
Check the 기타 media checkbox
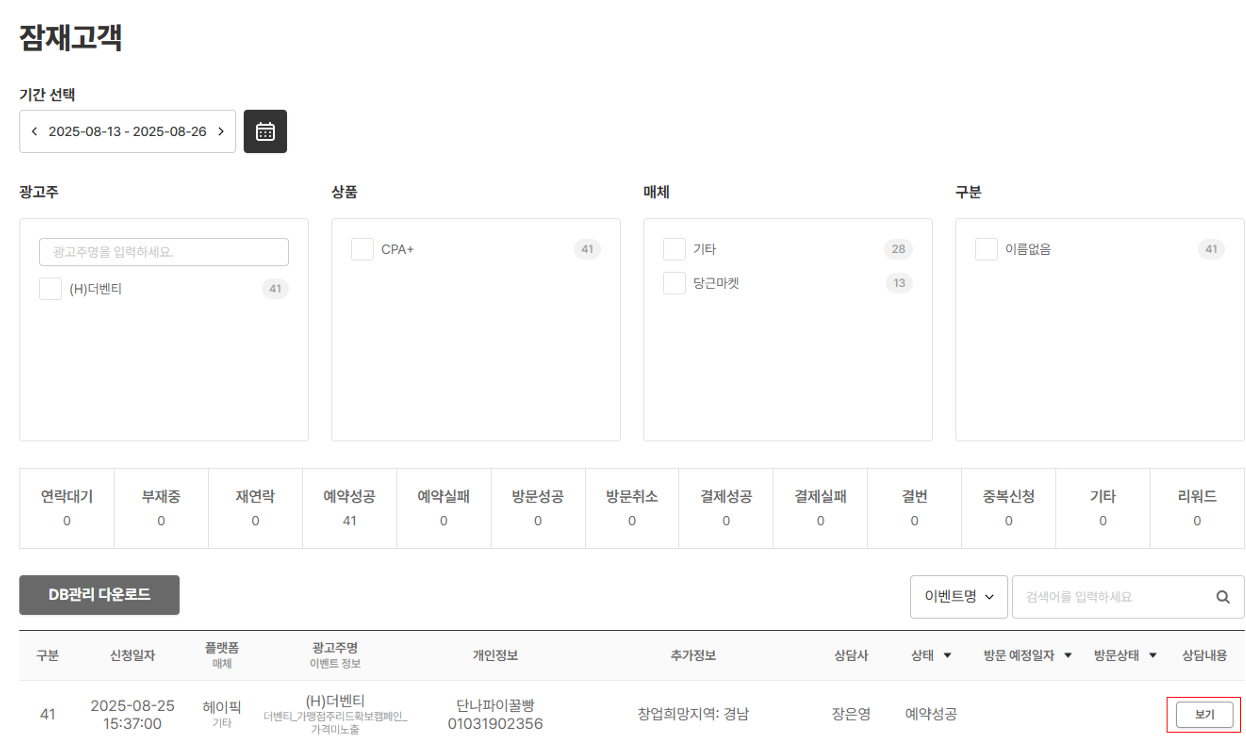click(x=674, y=249)
